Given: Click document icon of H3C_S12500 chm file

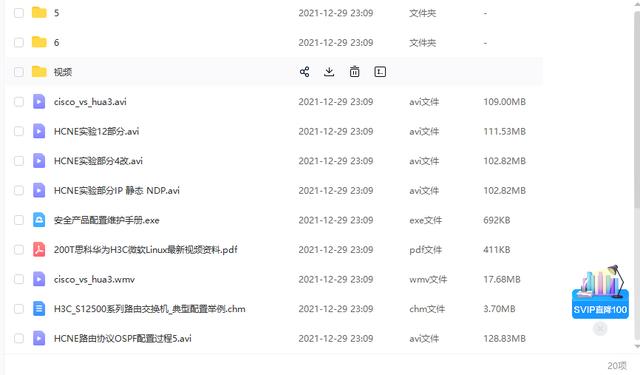Looking at the screenshot, I should click(x=39, y=308).
